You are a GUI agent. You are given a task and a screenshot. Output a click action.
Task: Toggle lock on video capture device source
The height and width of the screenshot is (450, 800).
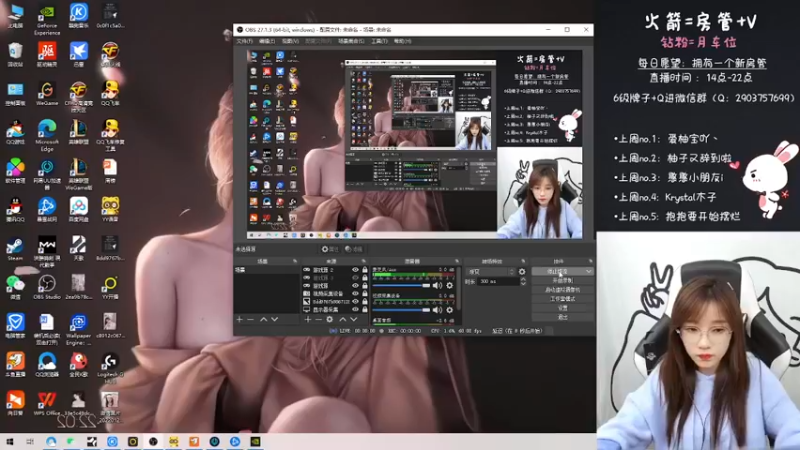tap(364, 293)
